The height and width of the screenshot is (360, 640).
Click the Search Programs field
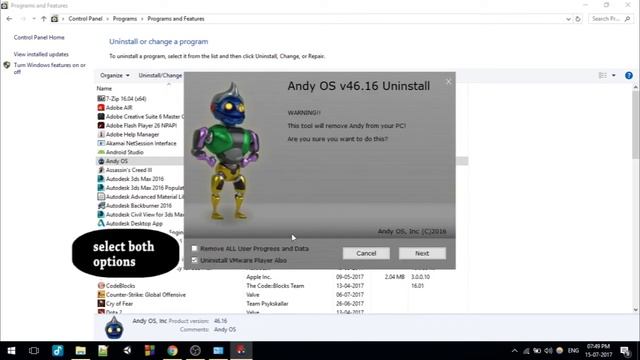click(611, 19)
